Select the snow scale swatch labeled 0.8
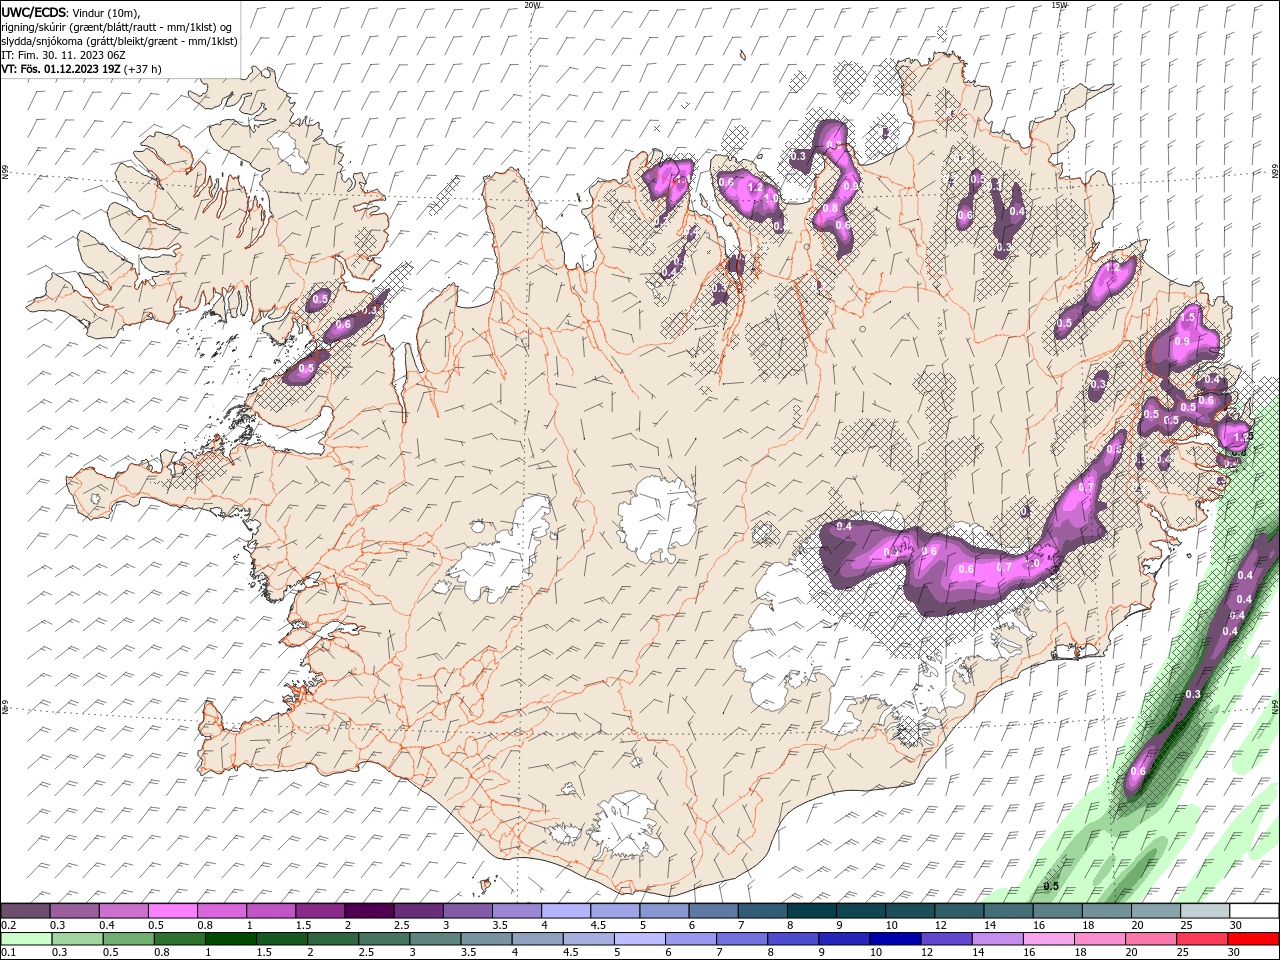This screenshot has width=1280, height=960. (x=221, y=910)
